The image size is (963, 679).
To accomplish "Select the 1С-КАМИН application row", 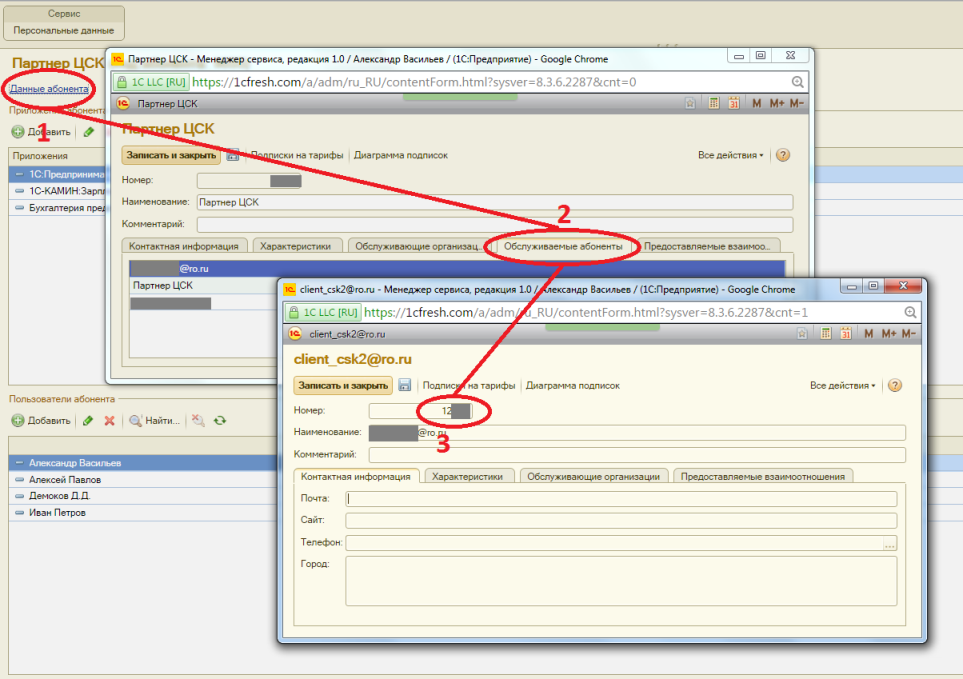I will 58,191.
